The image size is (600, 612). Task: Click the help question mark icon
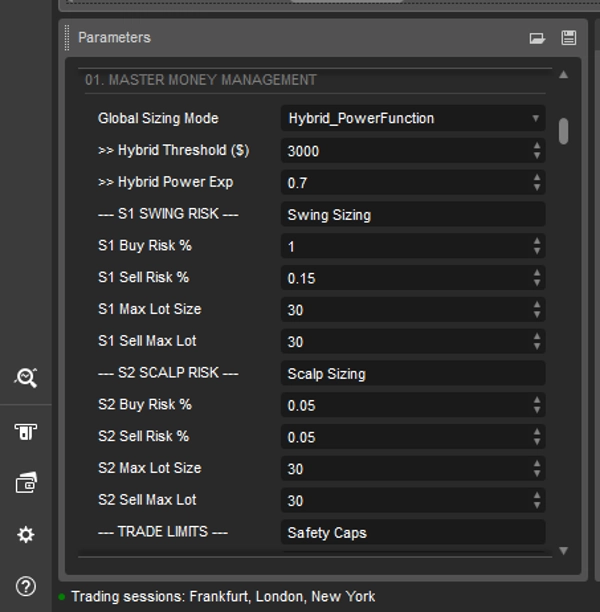tap(26, 586)
